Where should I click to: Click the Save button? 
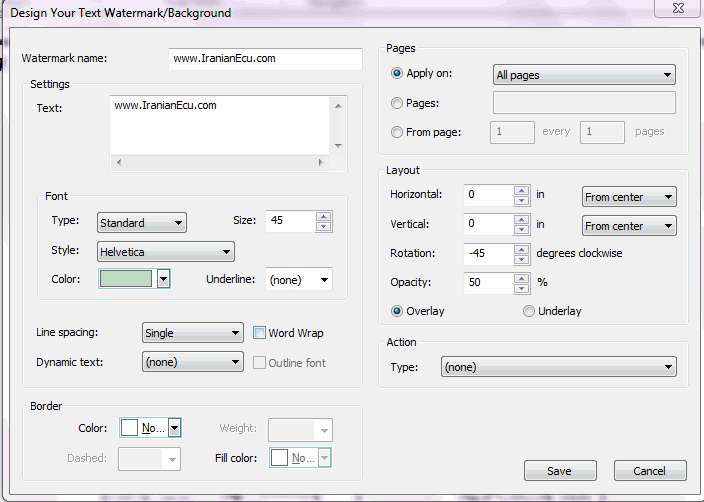point(559,471)
